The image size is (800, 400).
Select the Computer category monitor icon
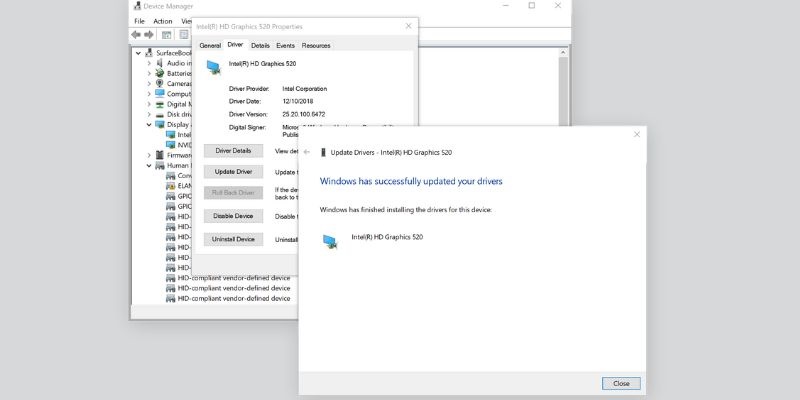(x=160, y=94)
